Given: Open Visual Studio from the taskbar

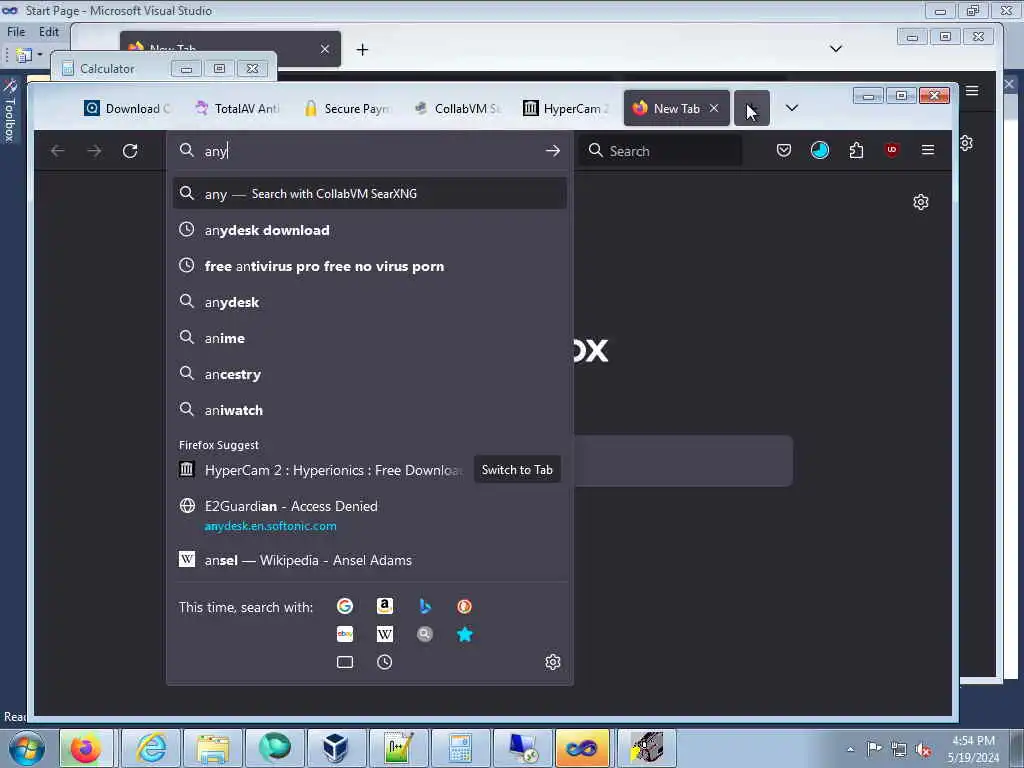Looking at the screenshot, I should pyautogui.click(x=581, y=748).
